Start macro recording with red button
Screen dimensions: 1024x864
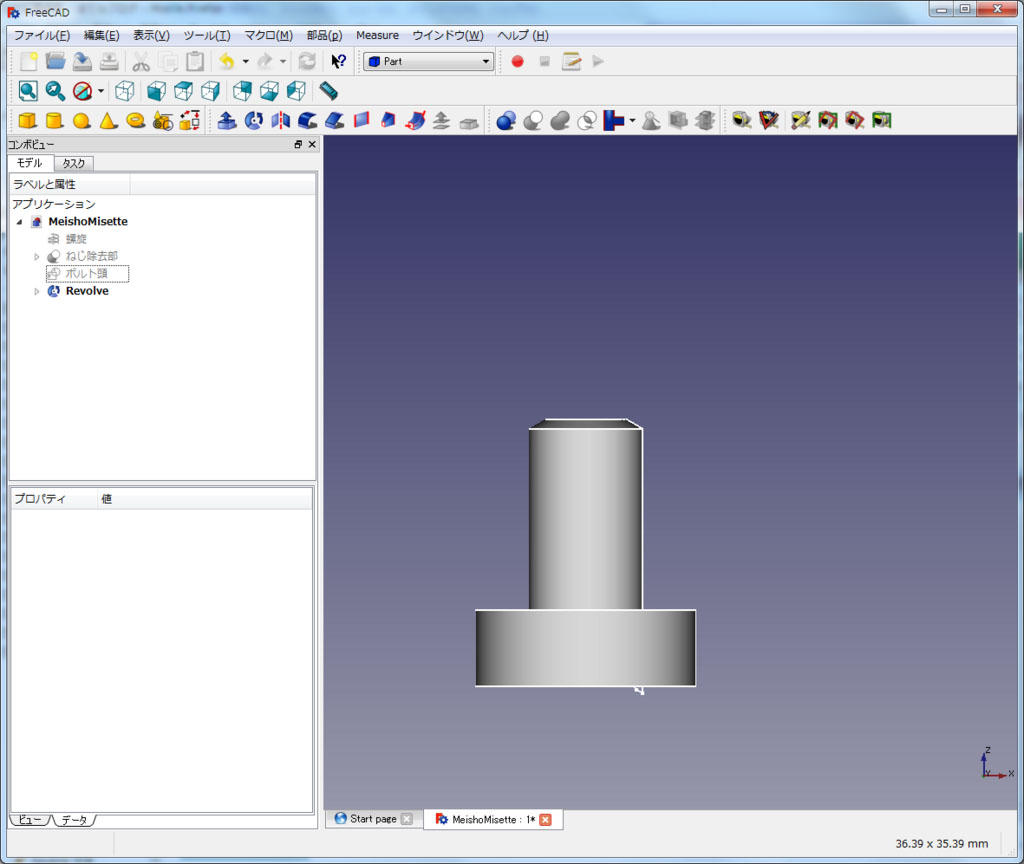[x=517, y=61]
